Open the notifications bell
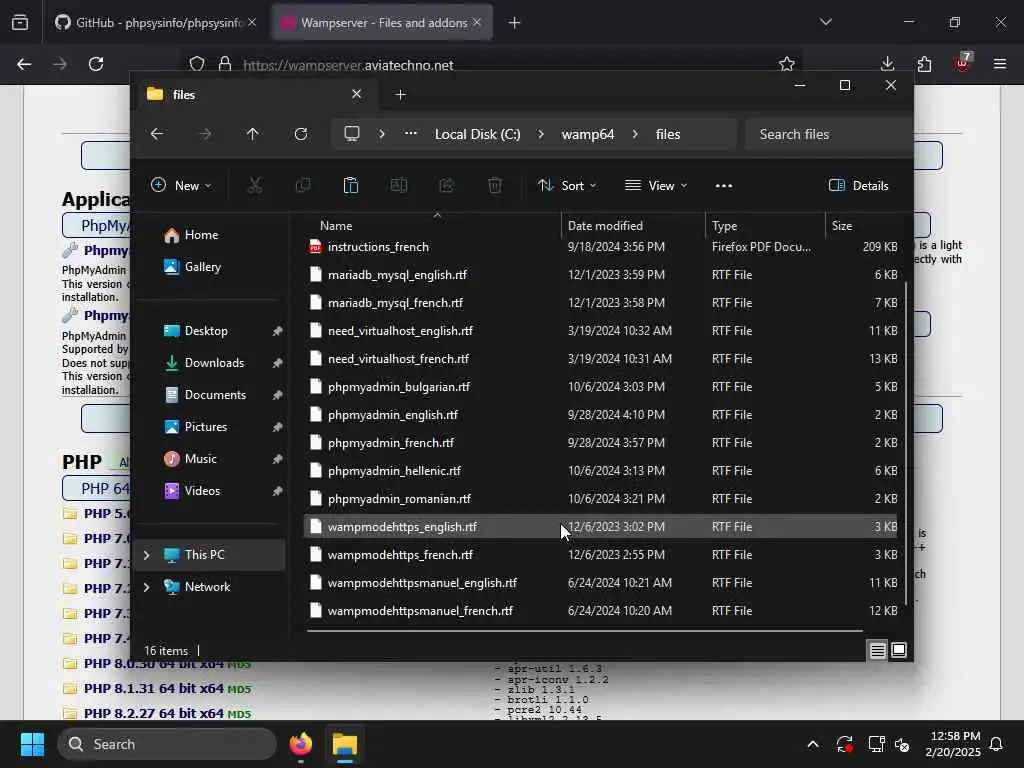The height and width of the screenshot is (768, 1024). pyautogui.click(x=997, y=744)
